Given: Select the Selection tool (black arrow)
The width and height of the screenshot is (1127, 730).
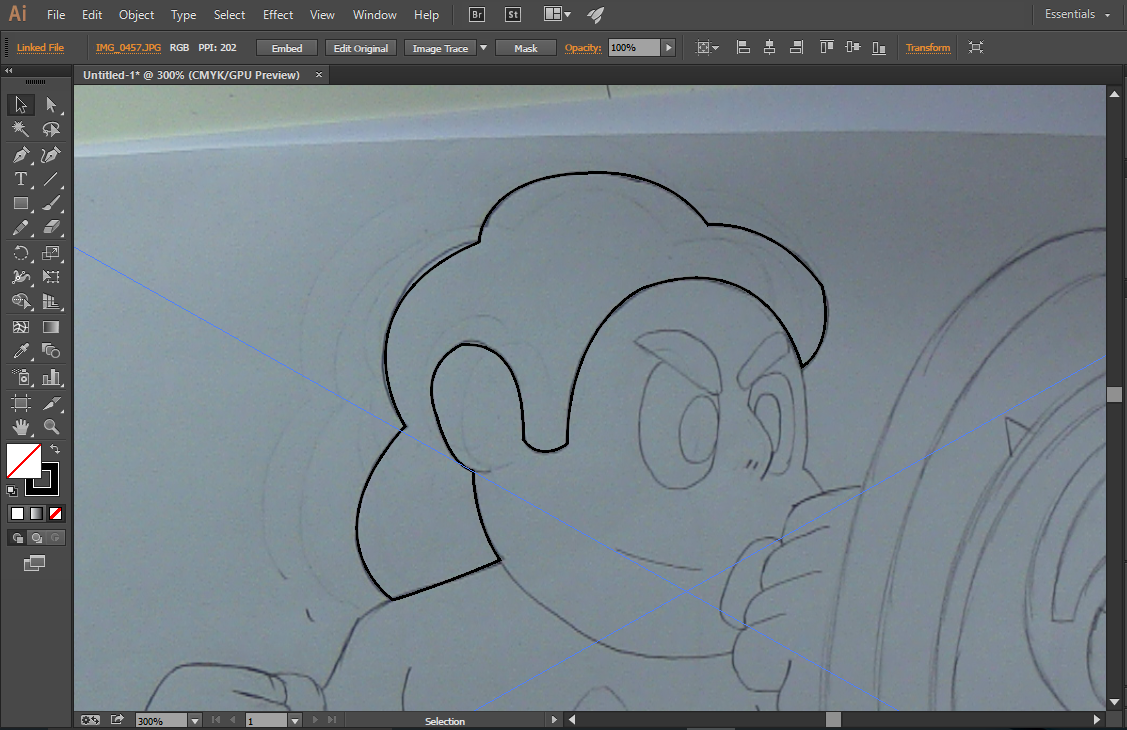Looking at the screenshot, I should pyautogui.click(x=21, y=105).
